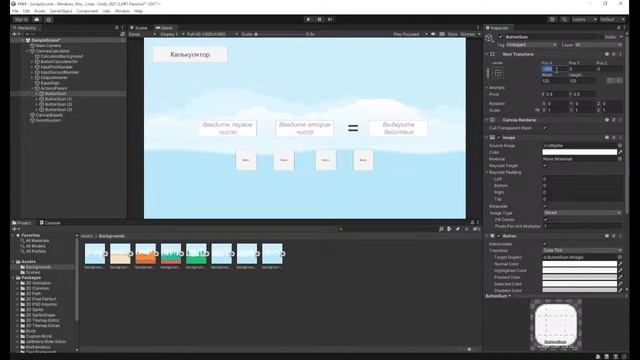Toggle the Hierarchy panel lock icon

click(x=116, y=28)
